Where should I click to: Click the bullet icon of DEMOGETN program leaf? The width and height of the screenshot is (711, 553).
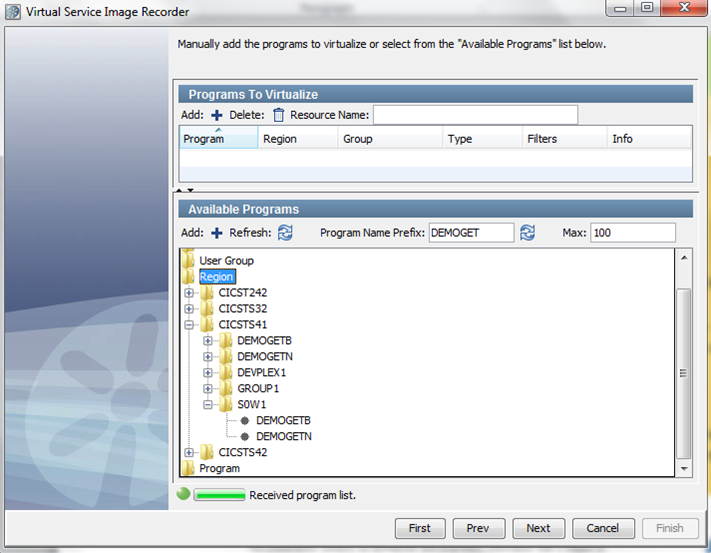(245, 437)
